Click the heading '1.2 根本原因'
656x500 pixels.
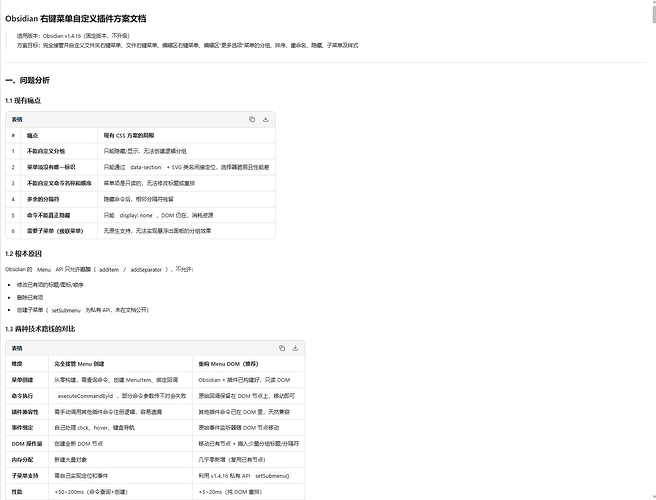pyautogui.click(x=23, y=254)
